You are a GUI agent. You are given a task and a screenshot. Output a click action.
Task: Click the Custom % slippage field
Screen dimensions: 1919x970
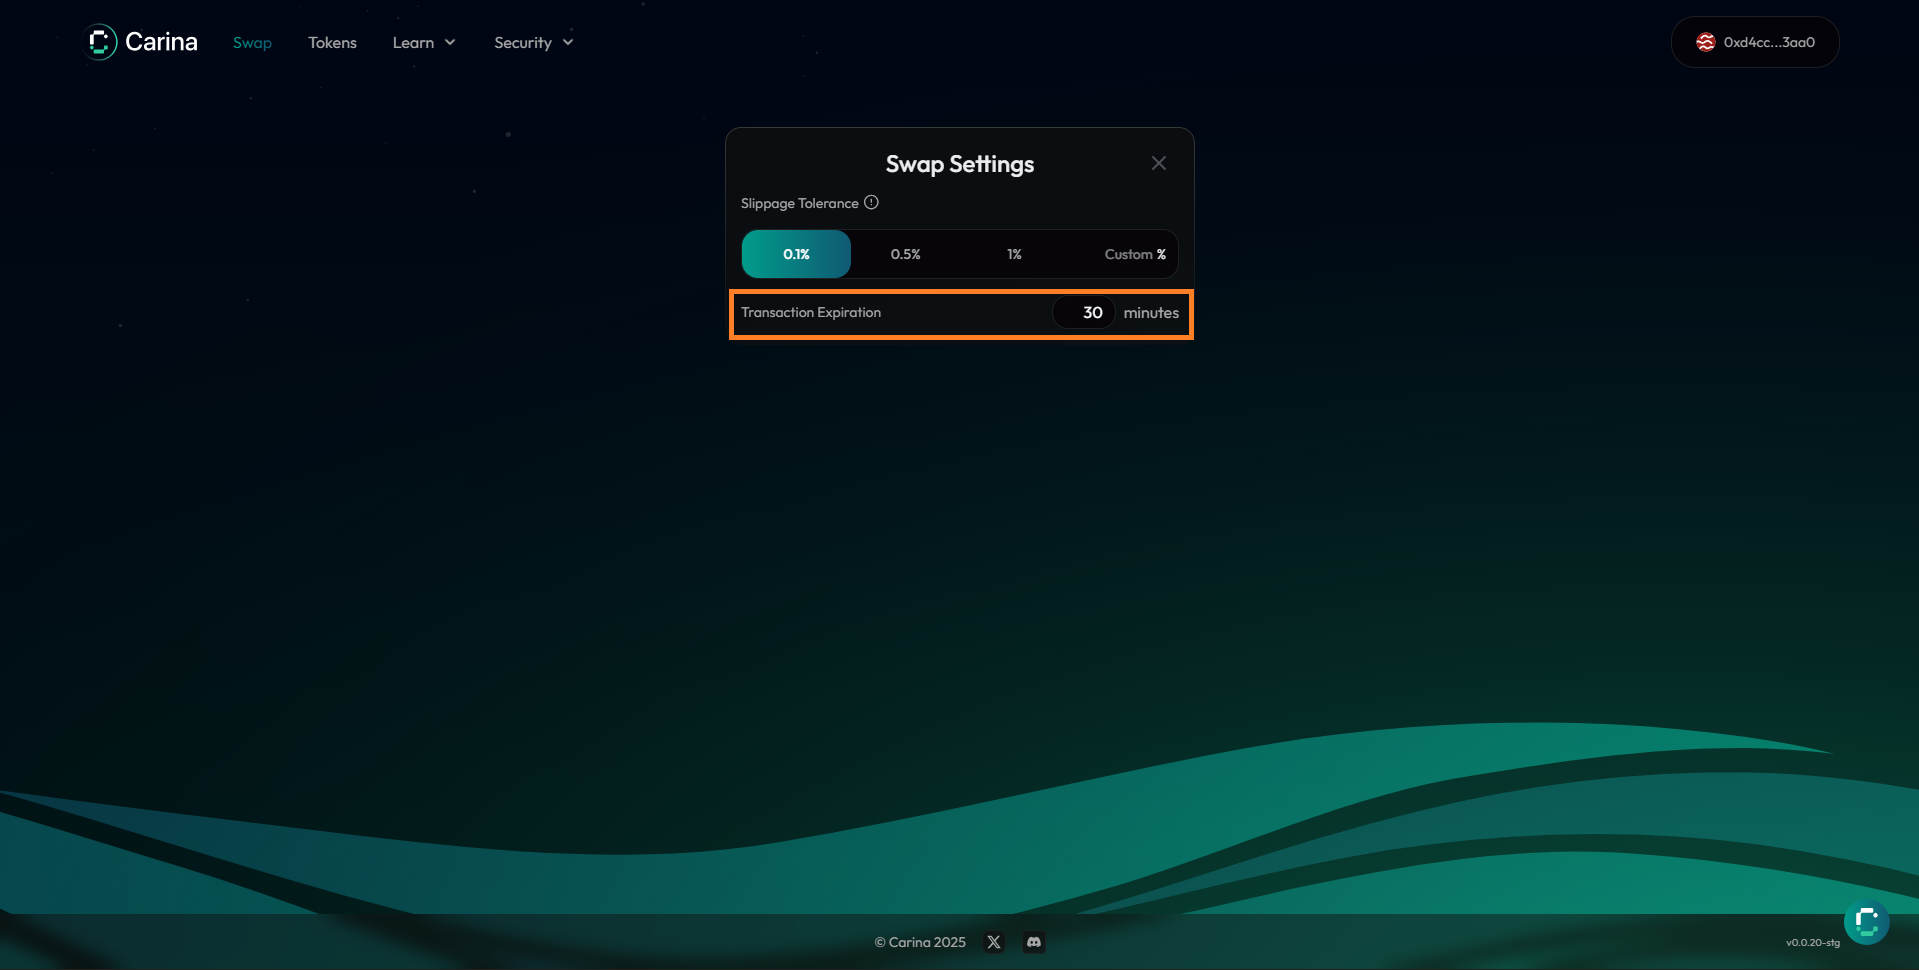click(1127, 254)
